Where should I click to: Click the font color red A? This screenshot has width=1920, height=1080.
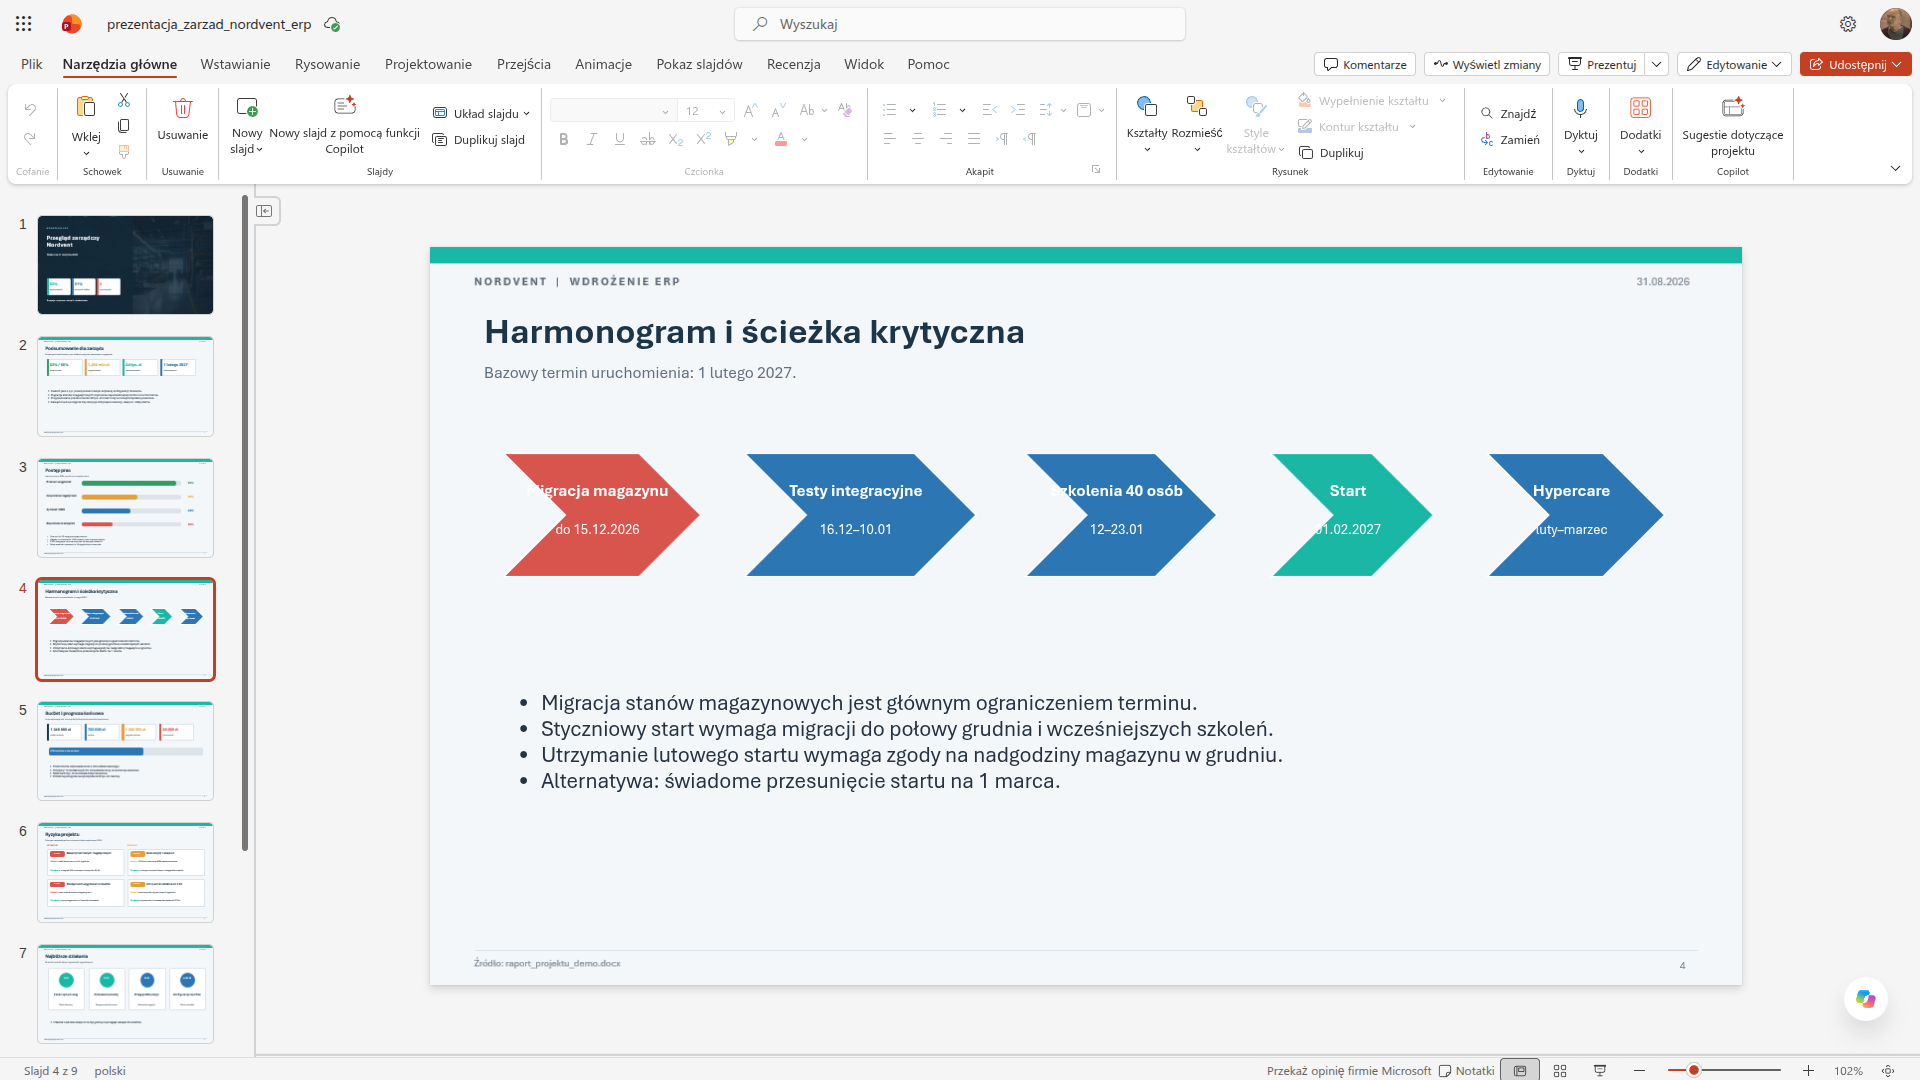781,140
